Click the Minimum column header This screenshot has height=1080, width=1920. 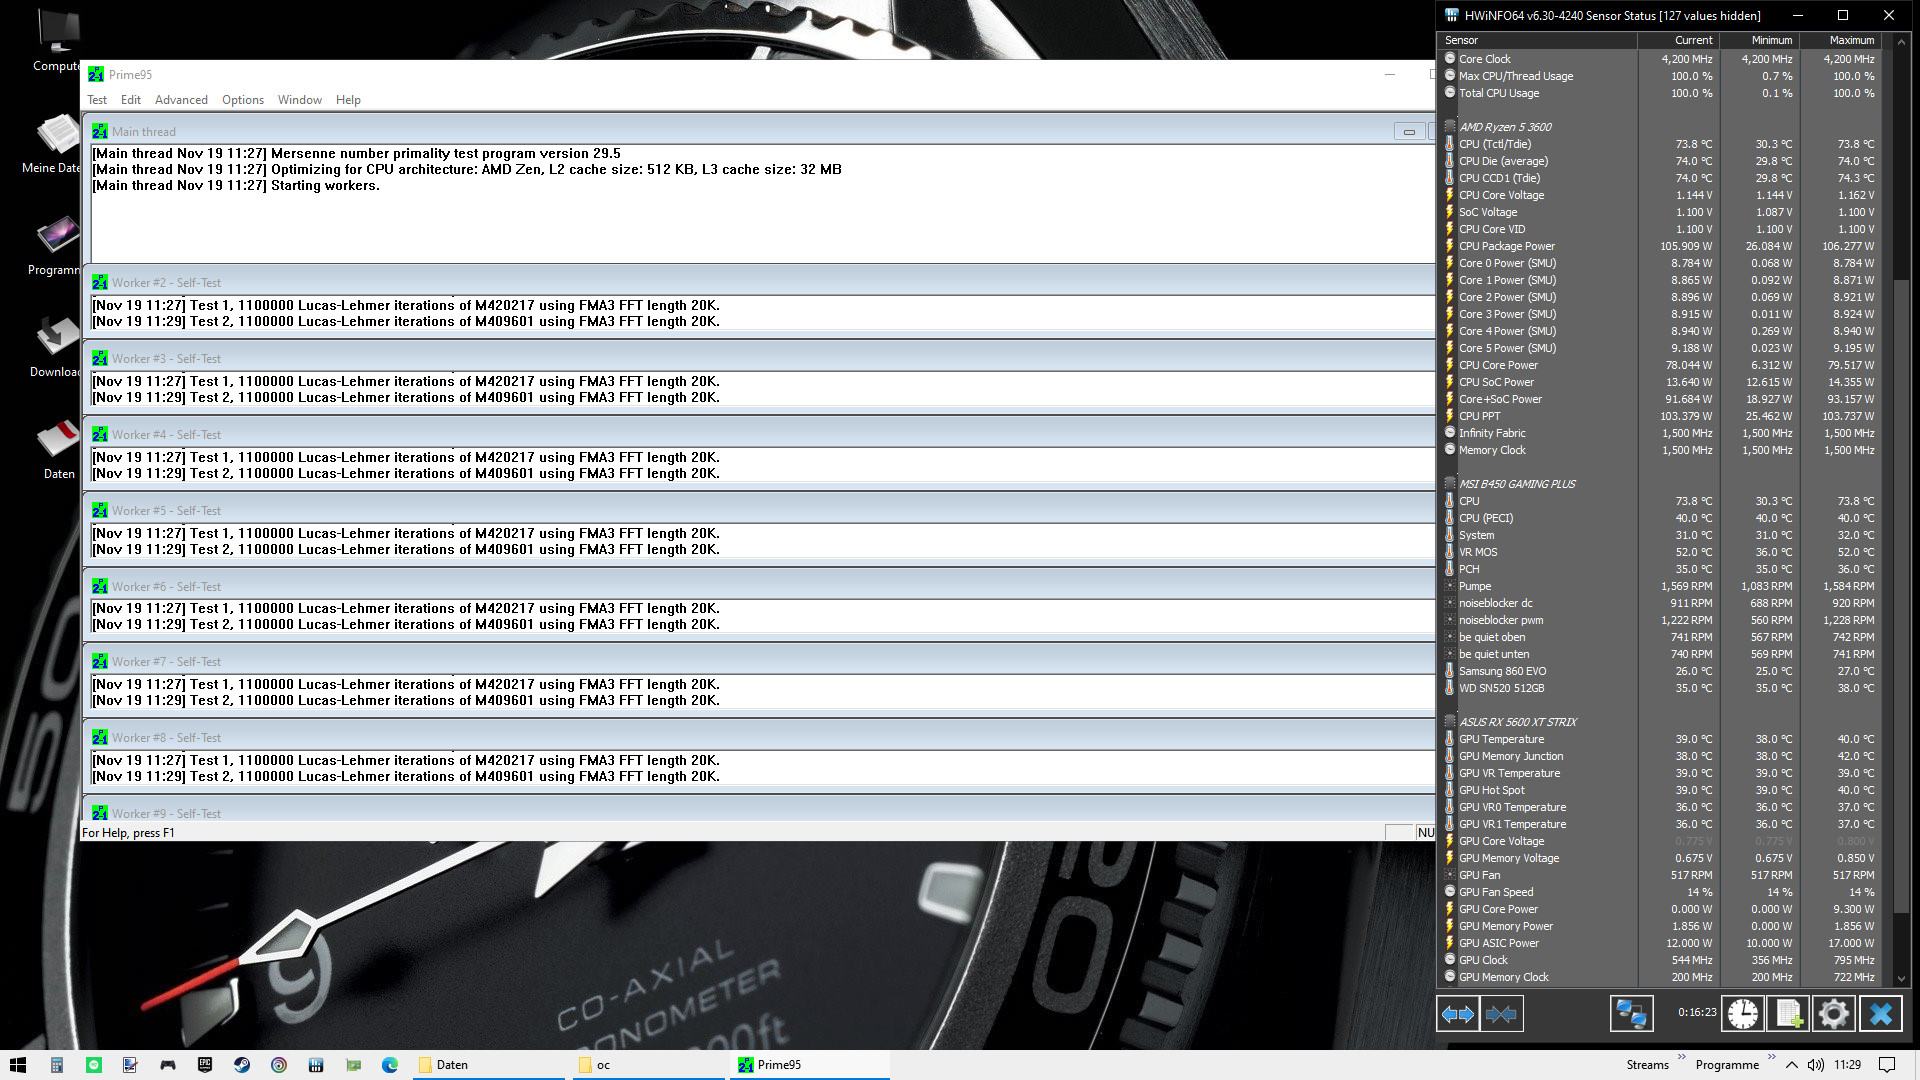pyautogui.click(x=1759, y=41)
